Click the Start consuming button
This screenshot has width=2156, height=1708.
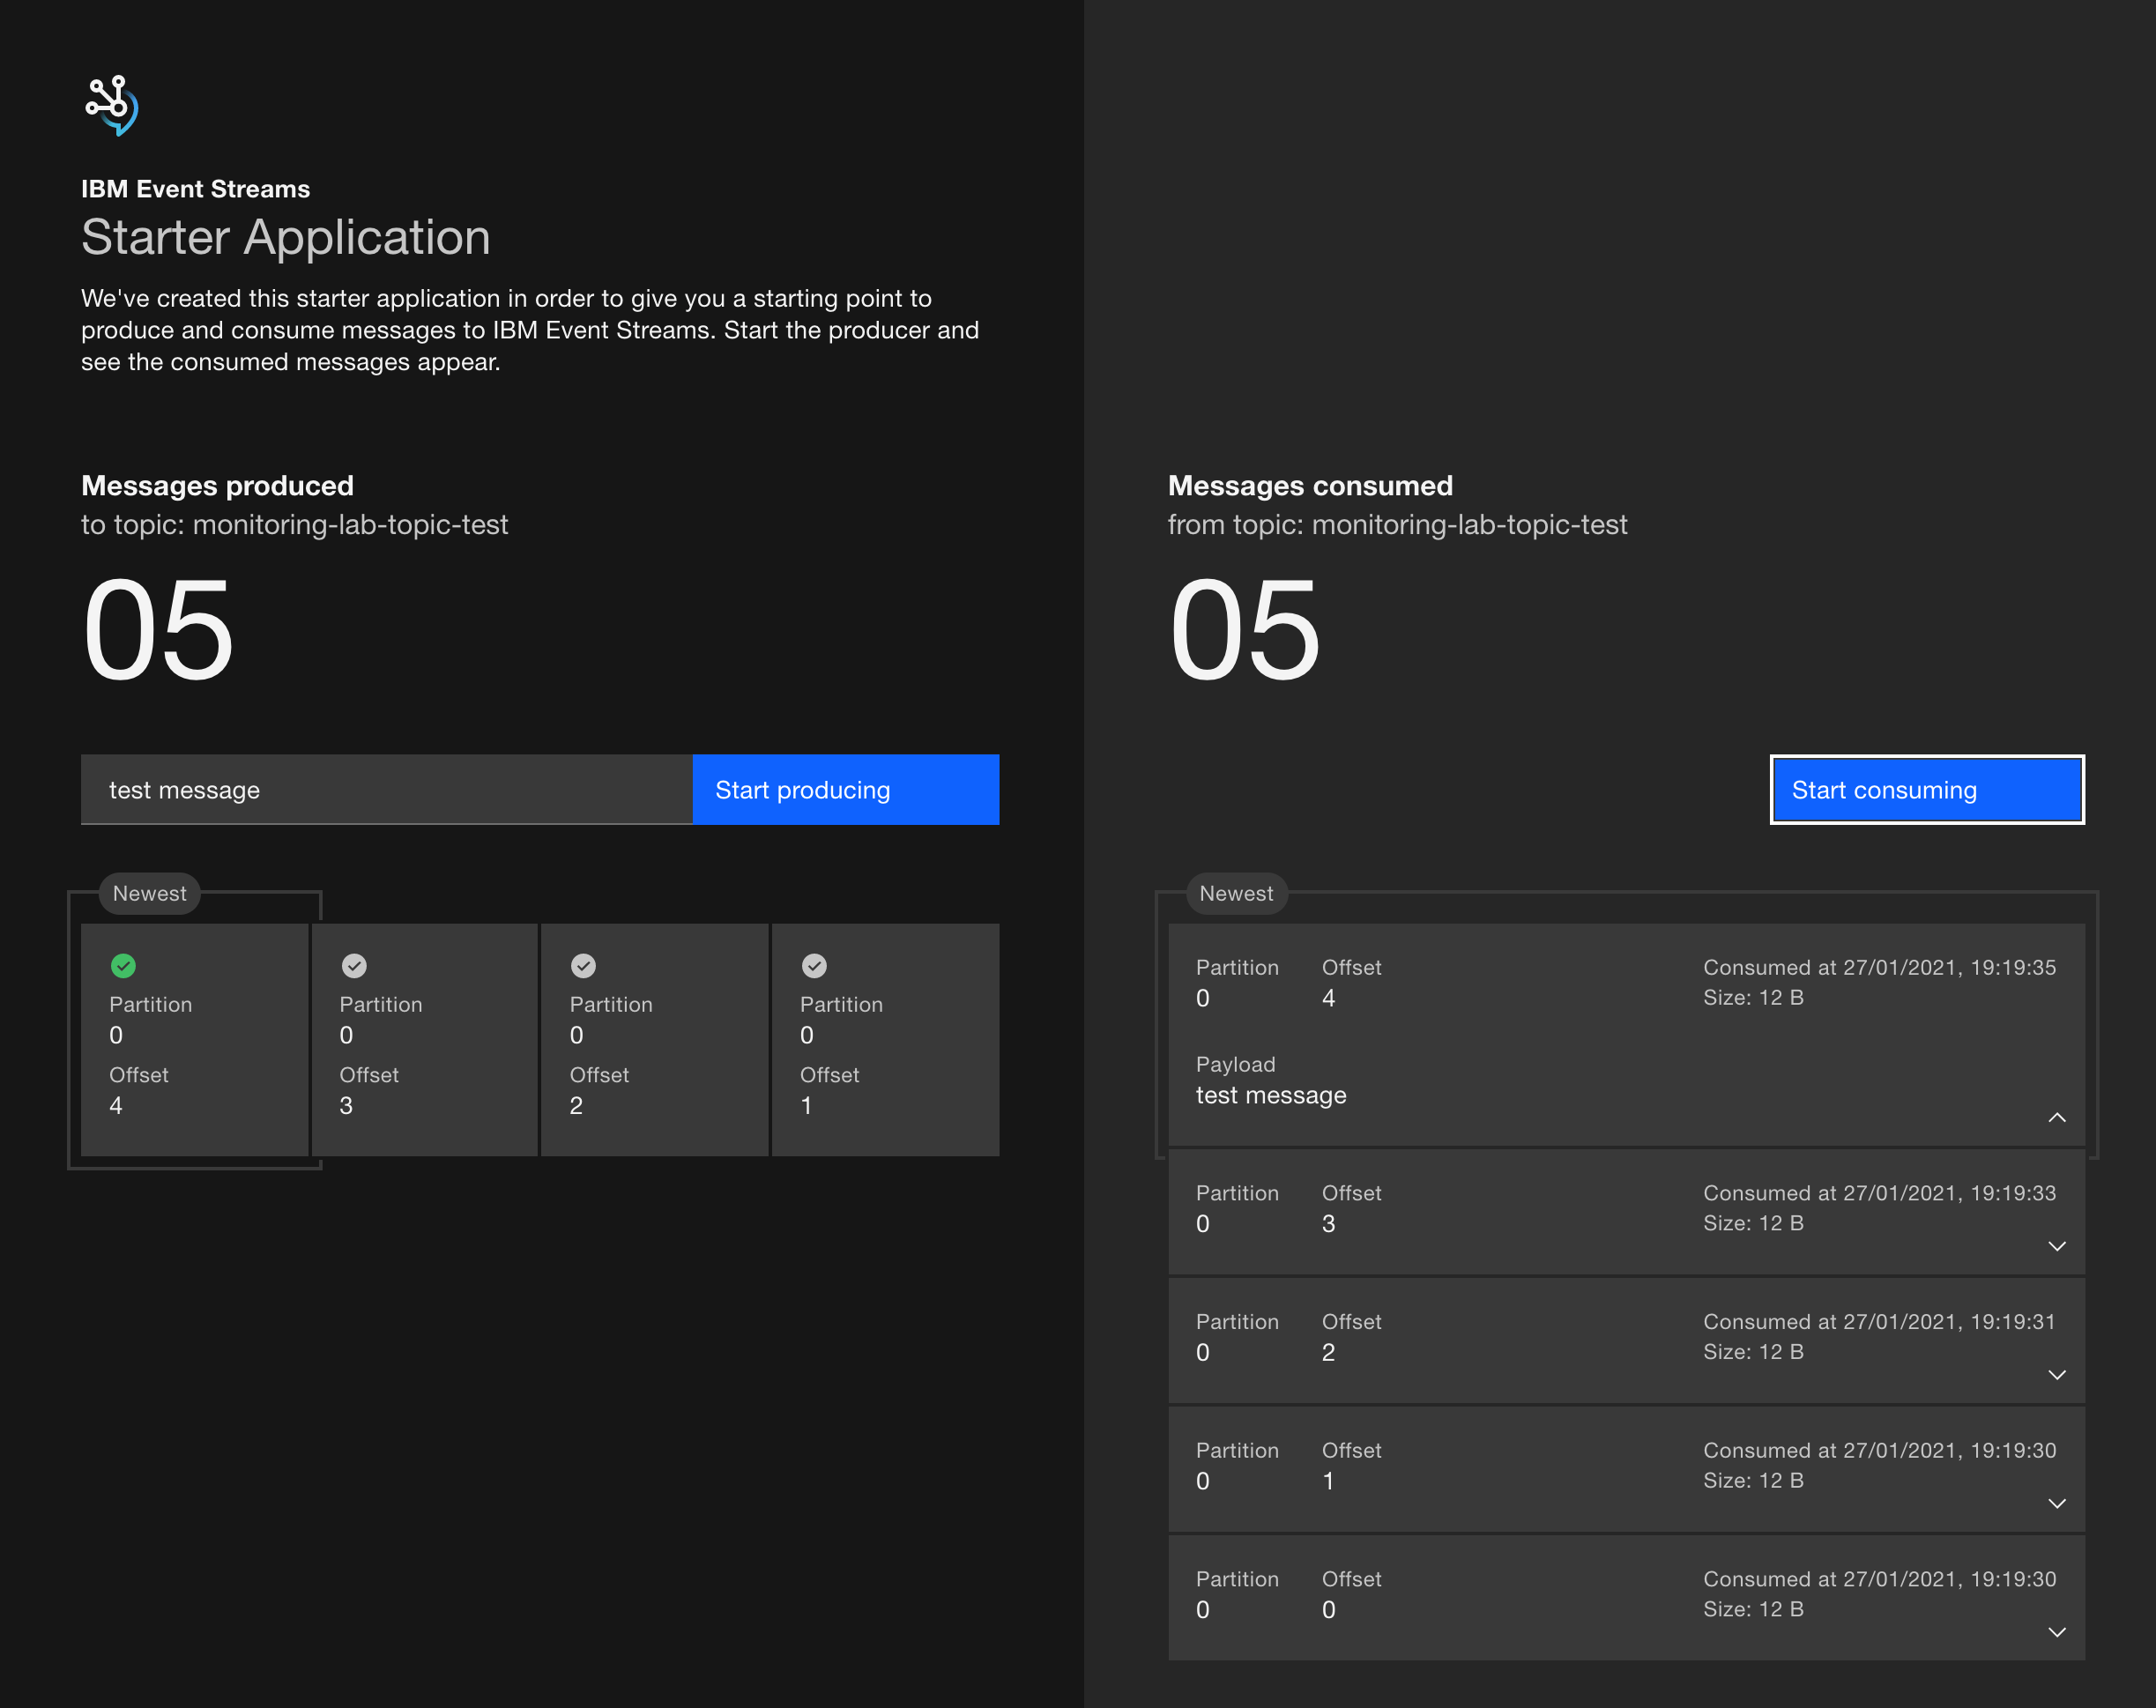pos(1927,790)
